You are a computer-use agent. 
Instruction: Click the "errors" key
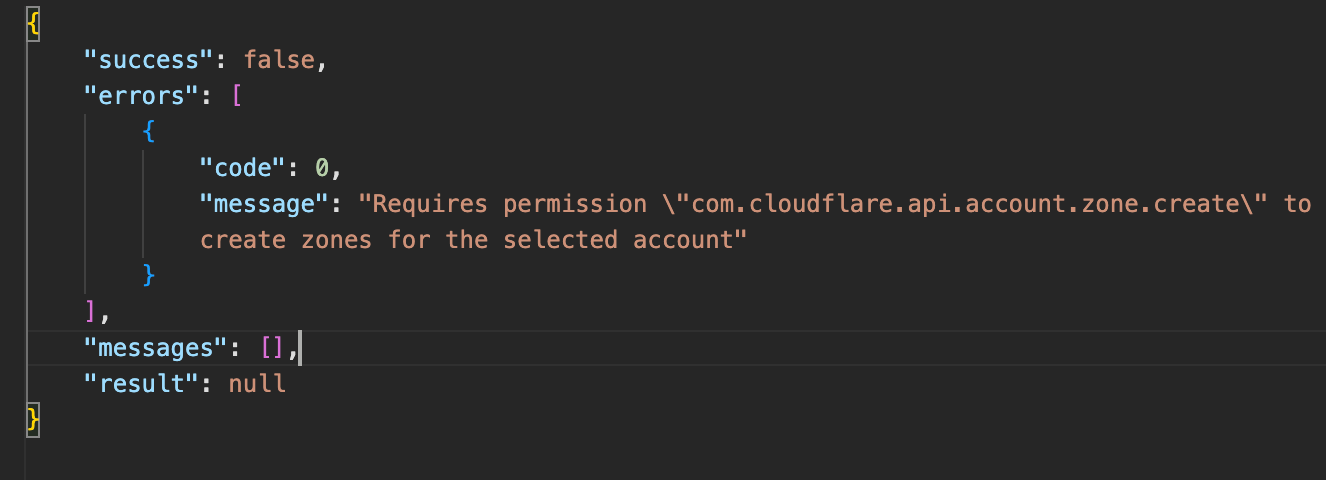(x=136, y=96)
